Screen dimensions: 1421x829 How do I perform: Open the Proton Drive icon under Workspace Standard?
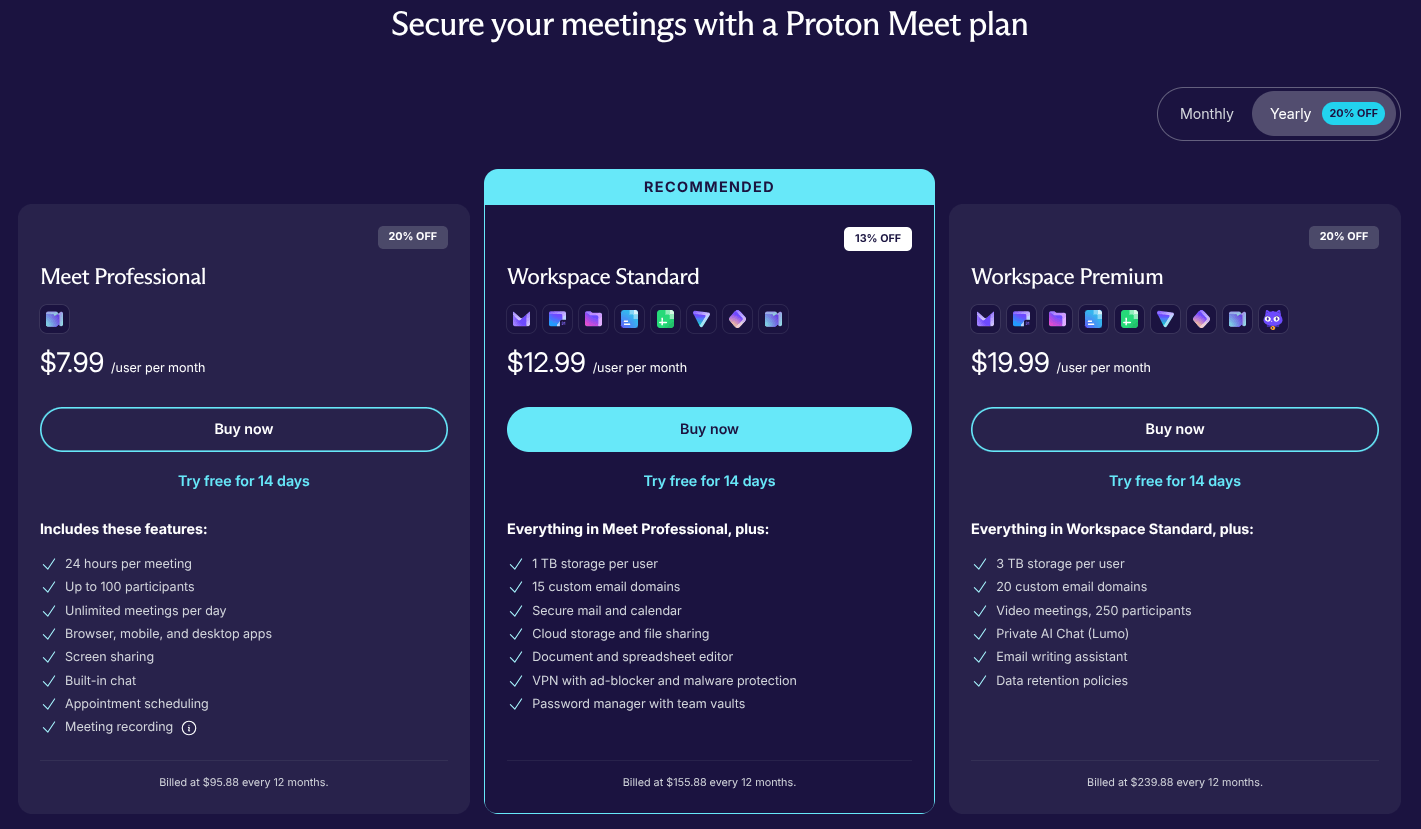pyautogui.click(x=593, y=319)
